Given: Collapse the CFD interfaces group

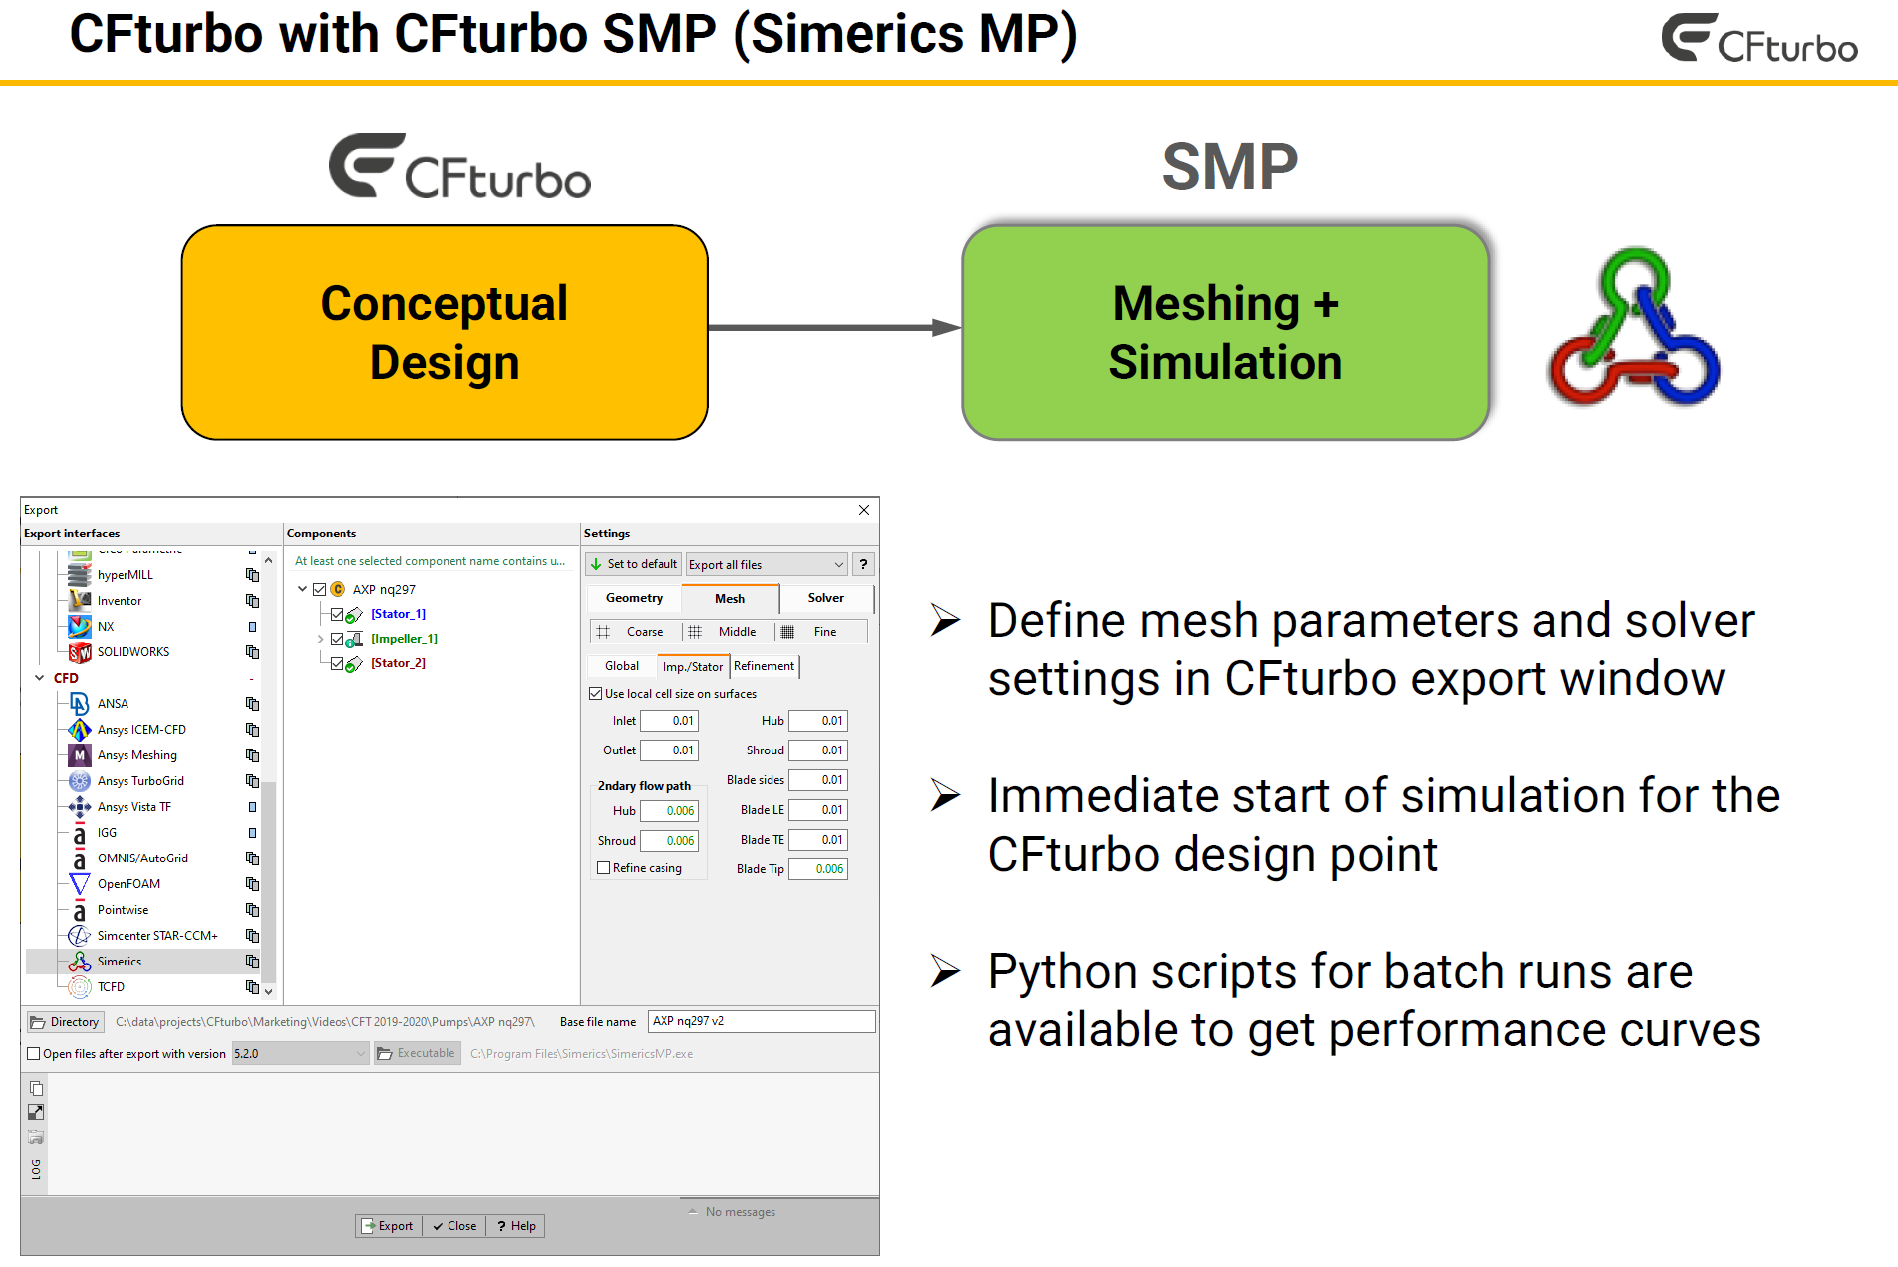Looking at the screenshot, I should pos(40,678).
